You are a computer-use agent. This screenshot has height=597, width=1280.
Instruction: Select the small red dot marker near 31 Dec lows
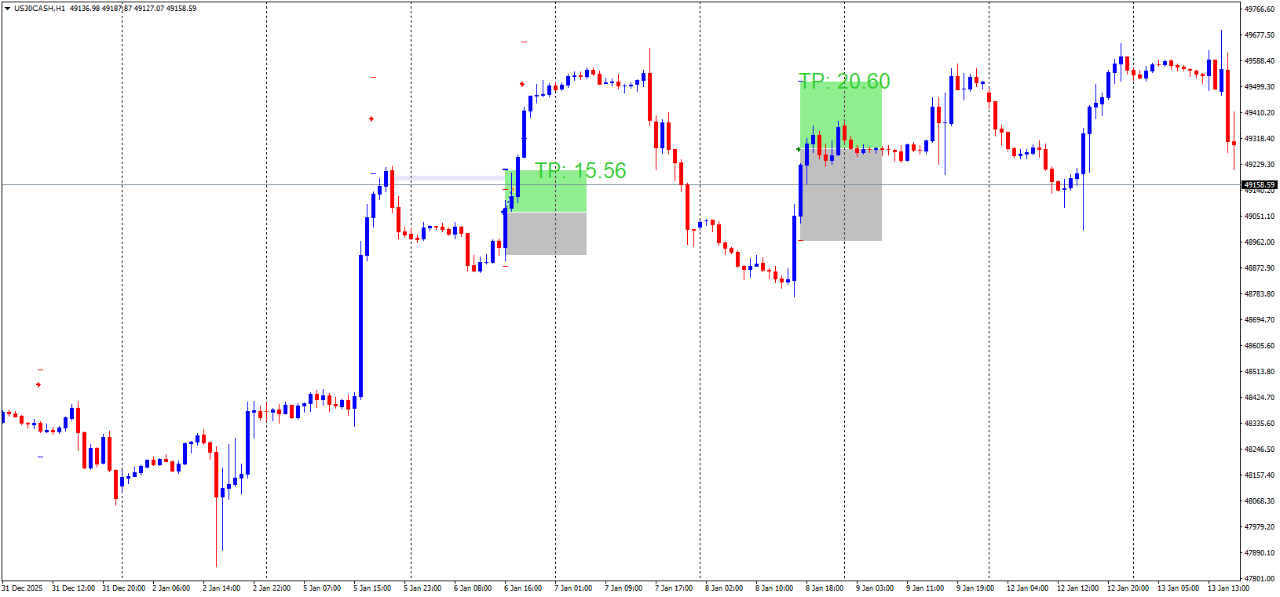coord(38,384)
